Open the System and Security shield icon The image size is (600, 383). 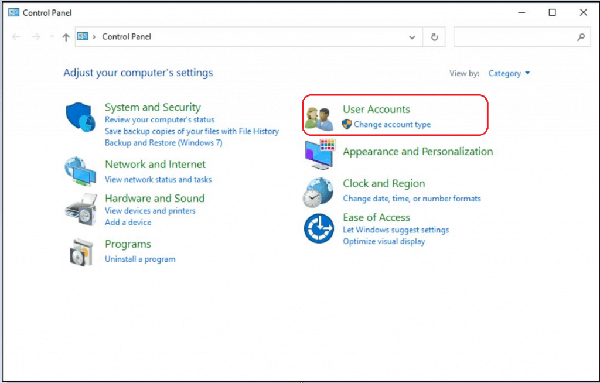click(80, 116)
